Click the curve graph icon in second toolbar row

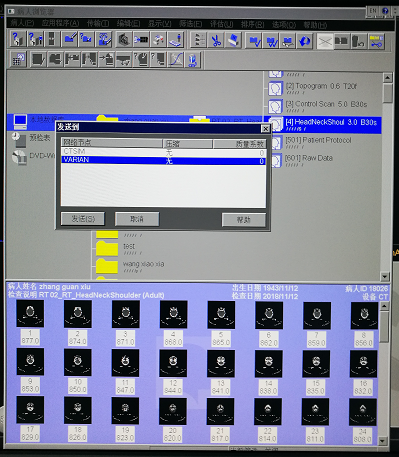(x=176, y=59)
